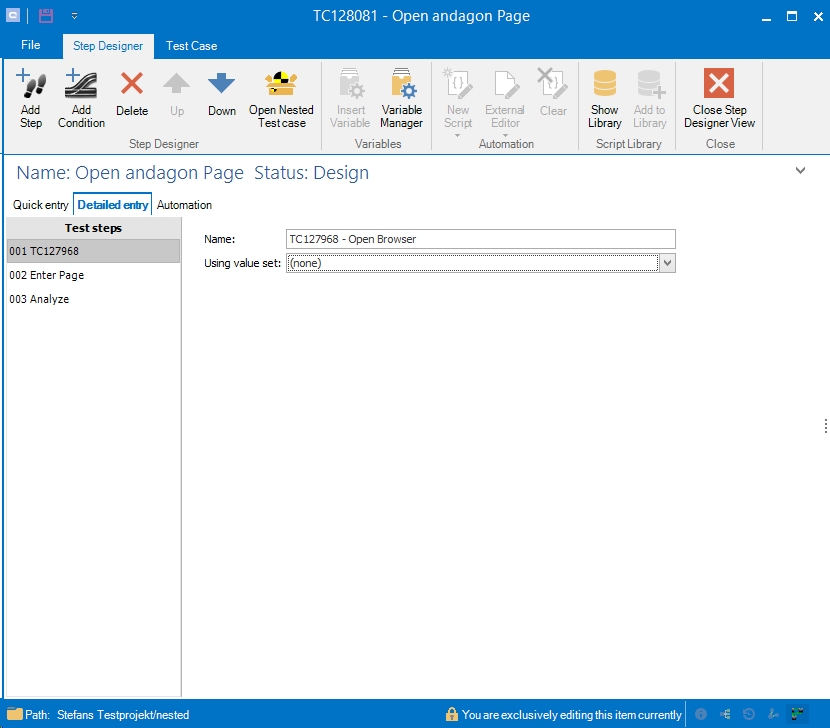Collapse the header panel with the chevron
This screenshot has width=830, height=728.
(x=800, y=171)
